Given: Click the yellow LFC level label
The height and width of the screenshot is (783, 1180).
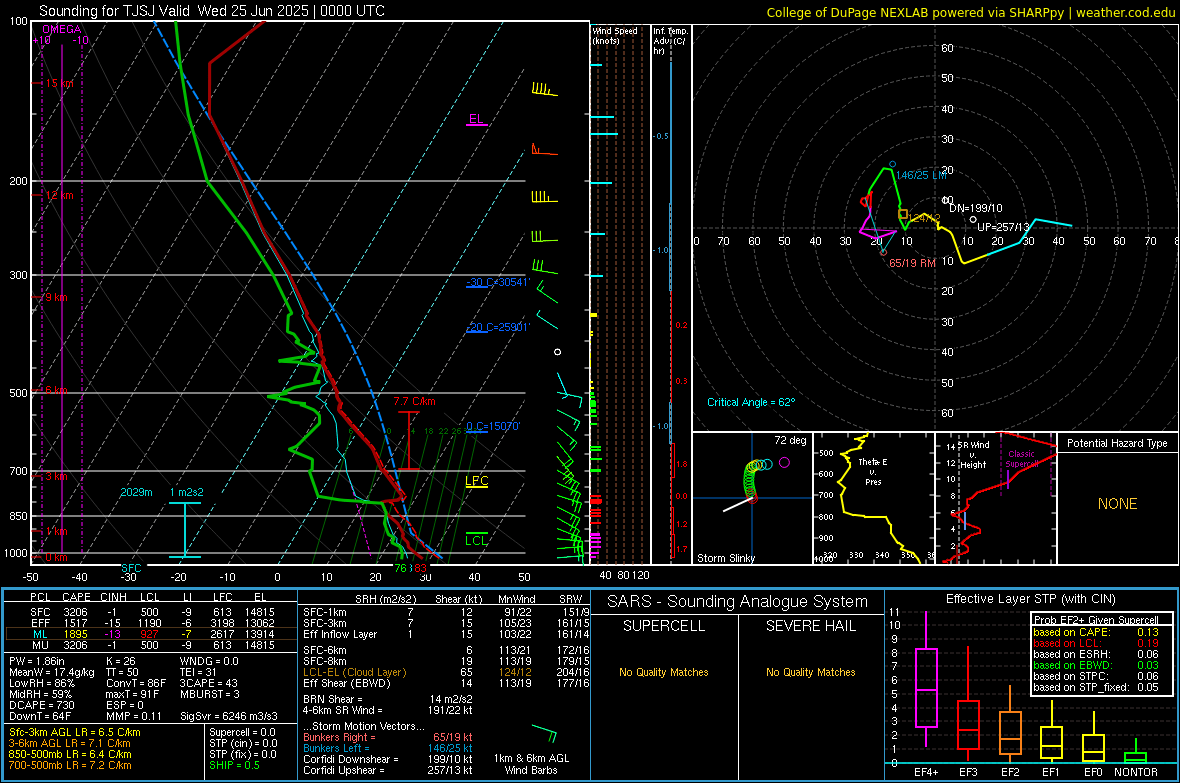Looking at the screenshot, I should click(x=476, y=481).
